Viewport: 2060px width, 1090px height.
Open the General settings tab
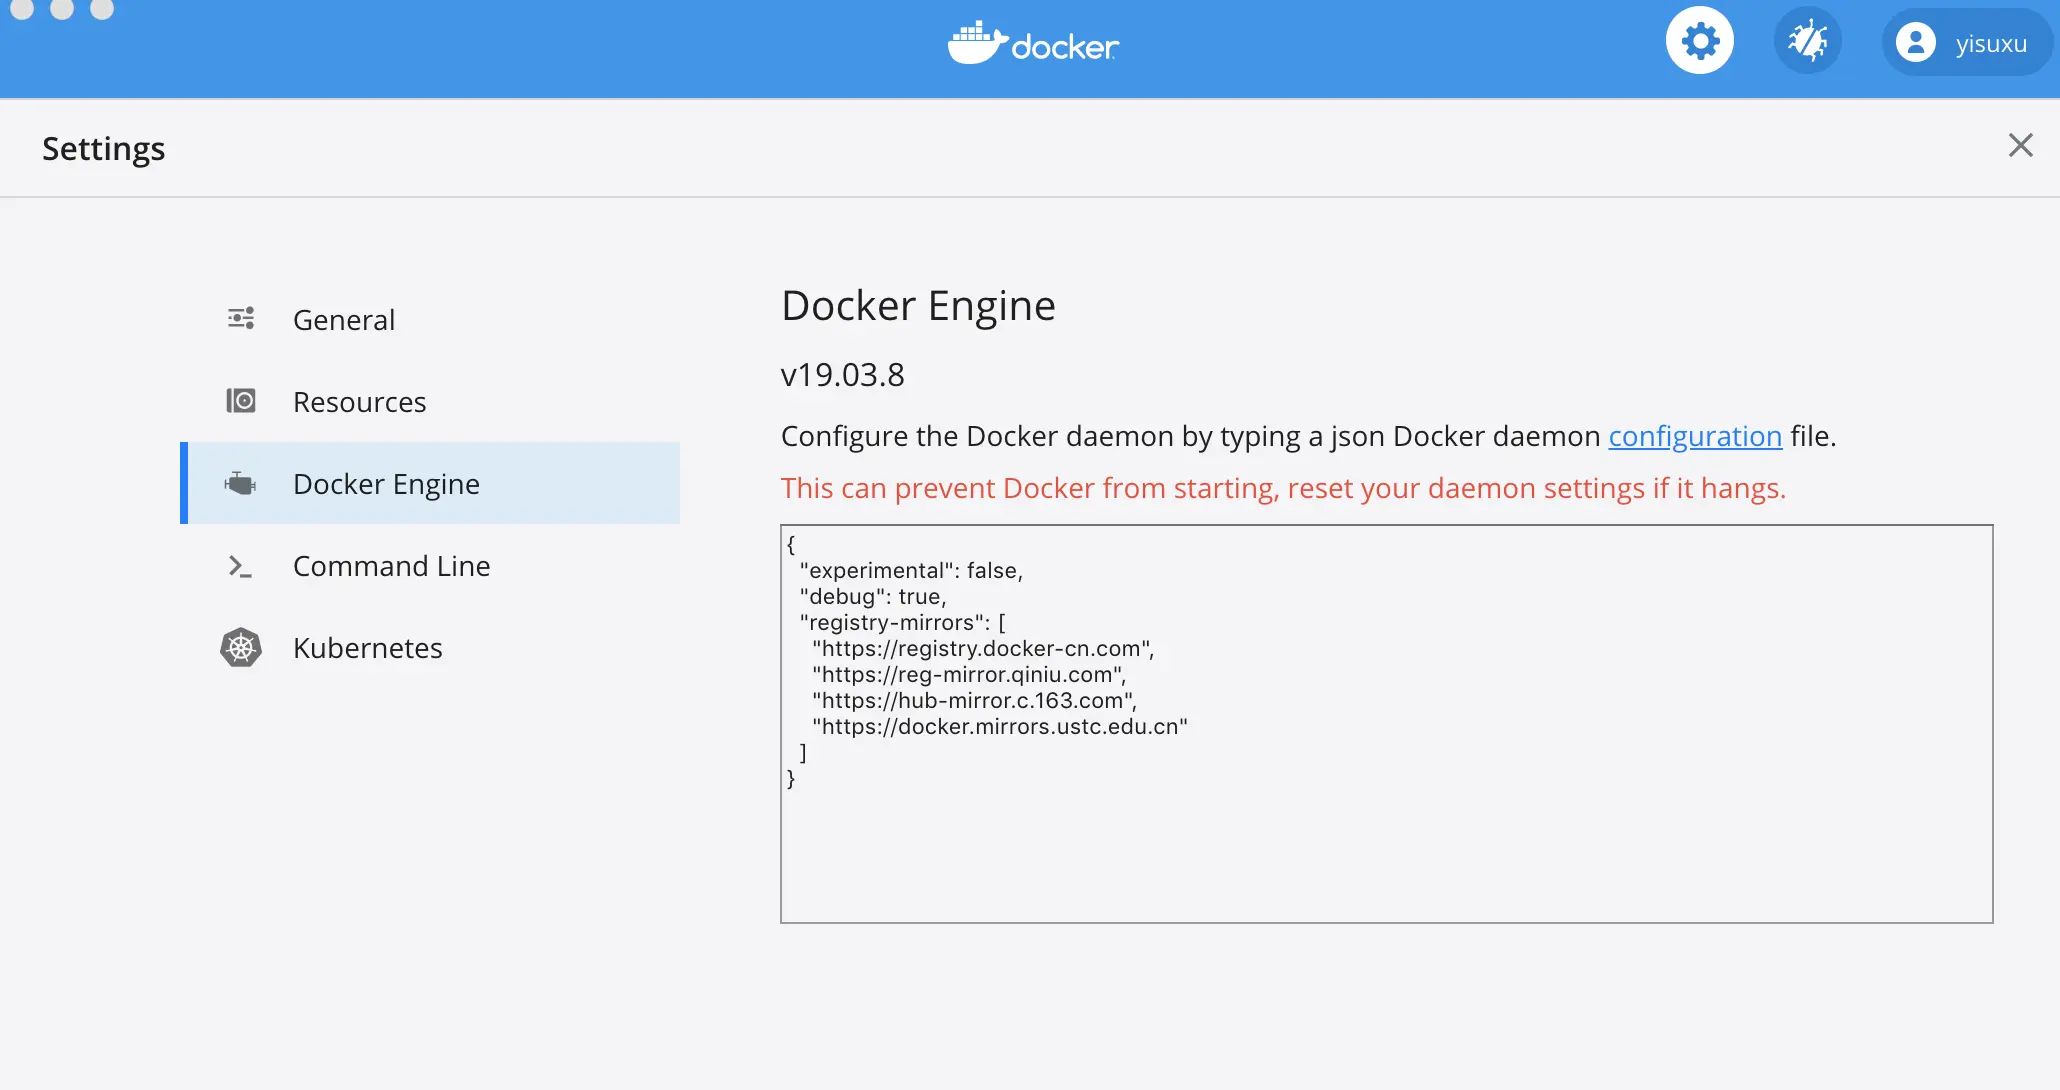[x=344, y=320]
